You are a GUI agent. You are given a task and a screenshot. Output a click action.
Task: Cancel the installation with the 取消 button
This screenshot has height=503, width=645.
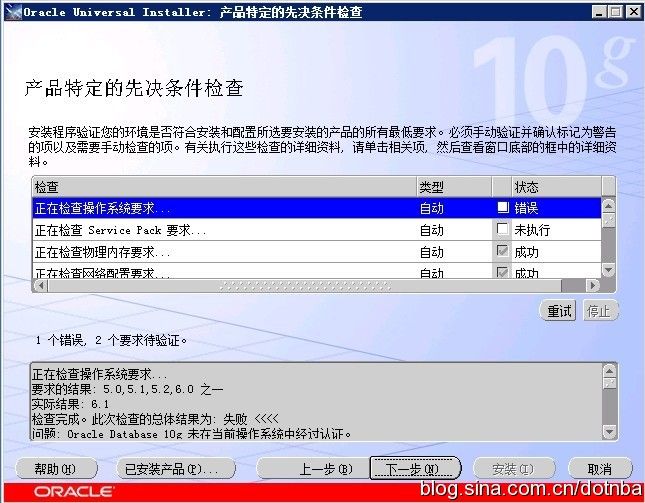599,468
